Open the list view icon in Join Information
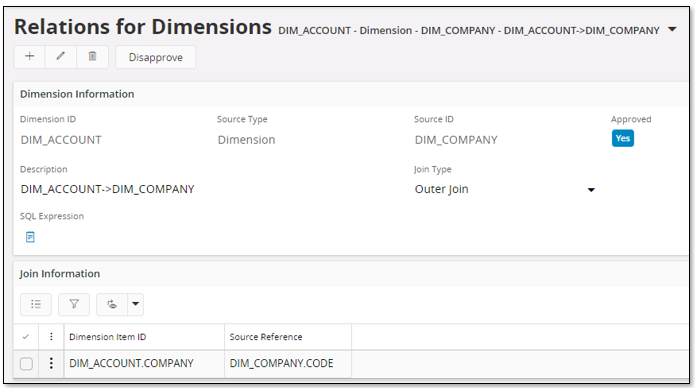Screen dimensions: 695x388 tap(36, 304)
